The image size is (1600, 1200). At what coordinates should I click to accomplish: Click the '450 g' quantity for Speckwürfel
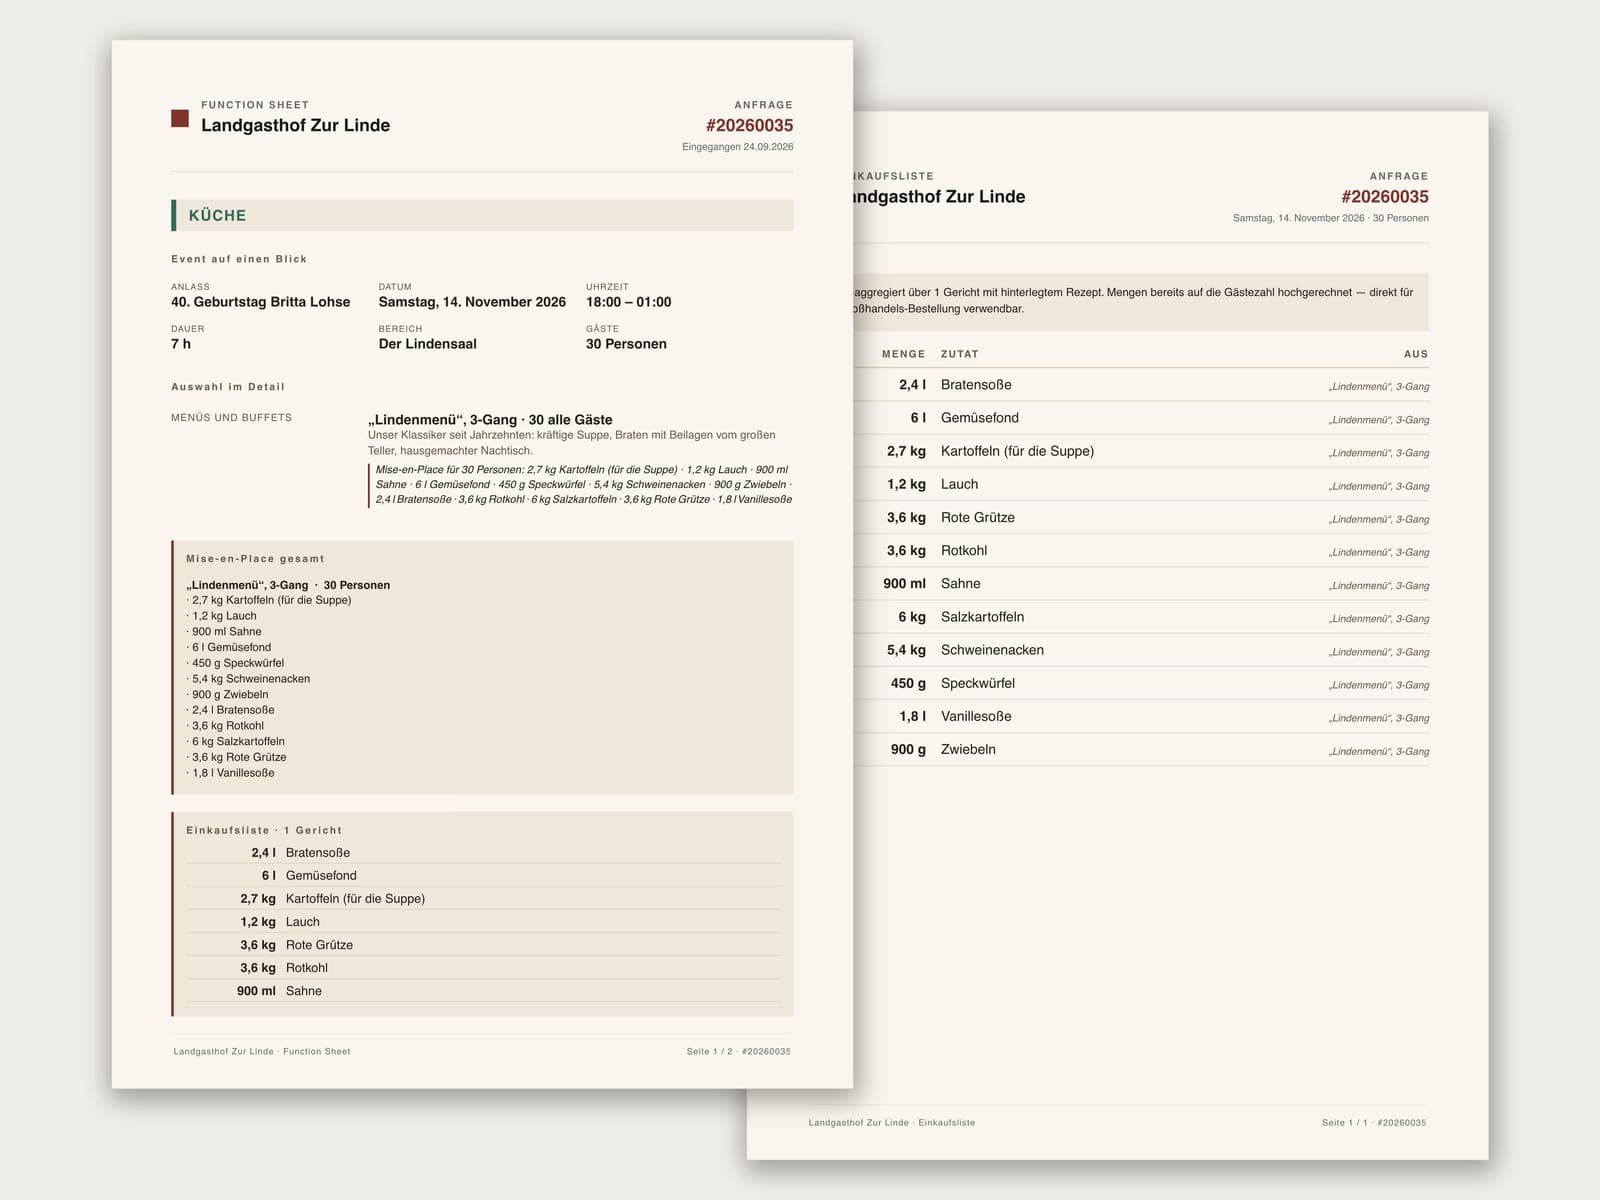point(908,683)
